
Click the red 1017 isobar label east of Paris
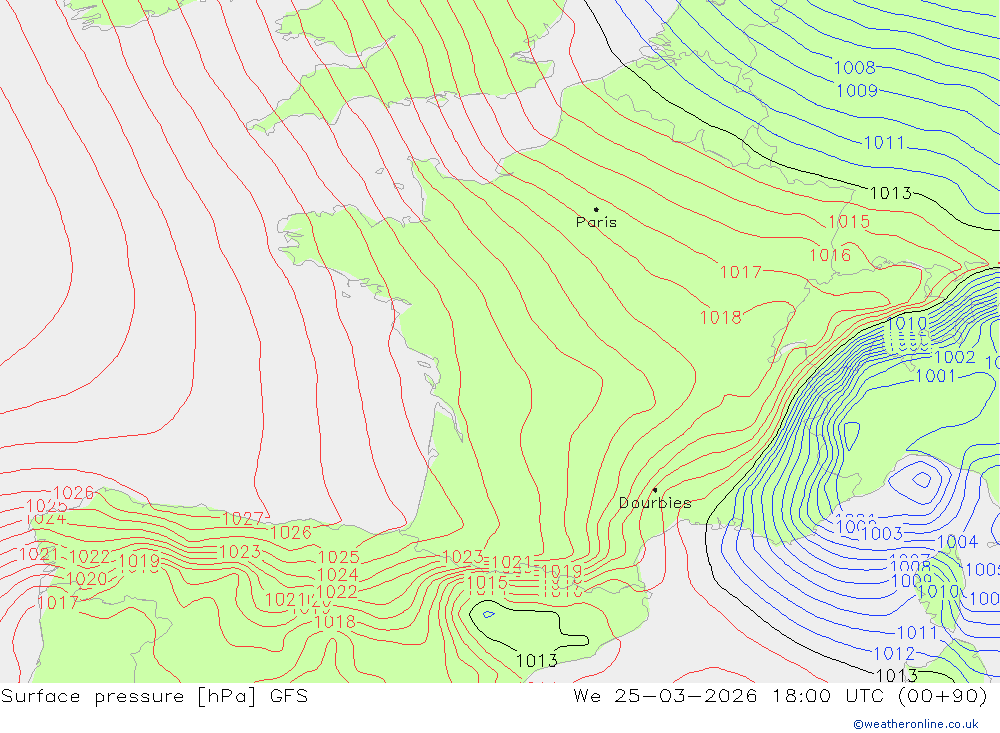pos(740,272)
